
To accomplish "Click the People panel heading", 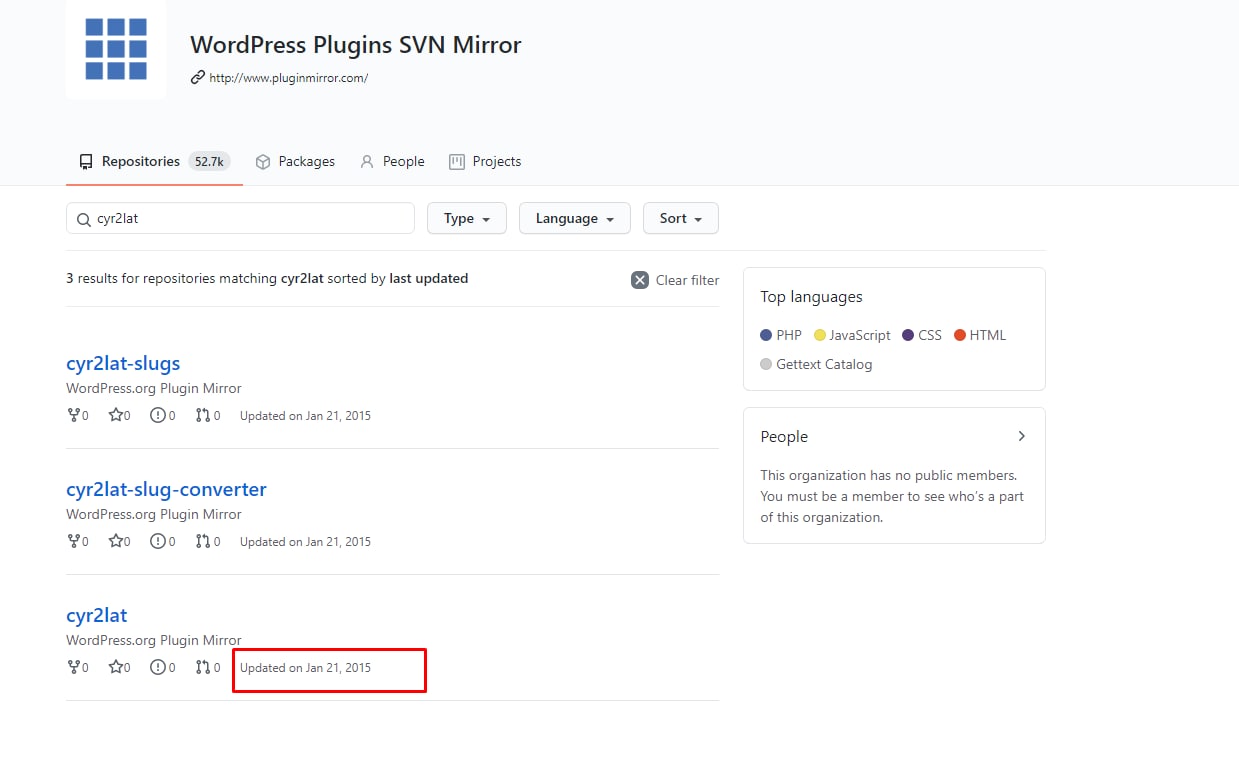I will (784, 437).
